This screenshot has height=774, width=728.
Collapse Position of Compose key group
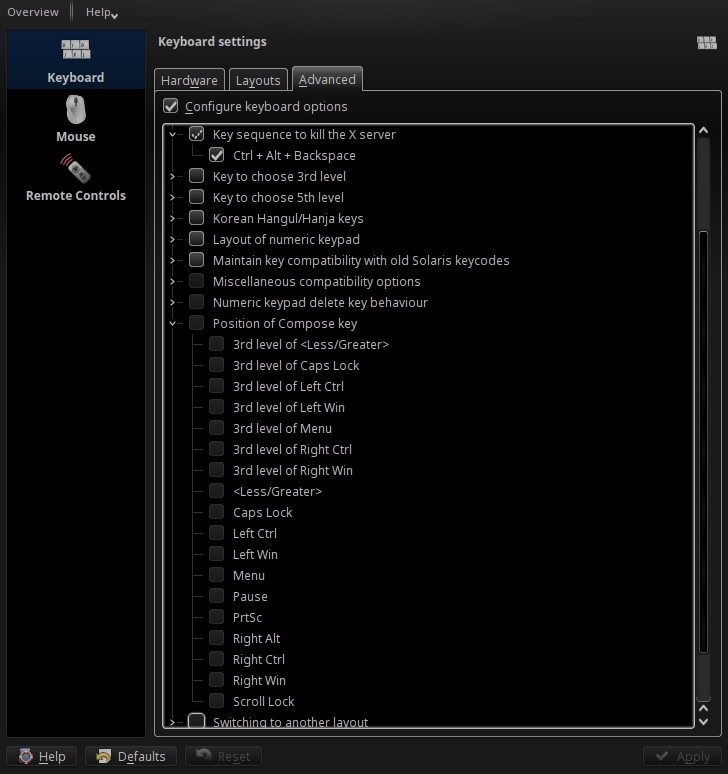[172, 323]
